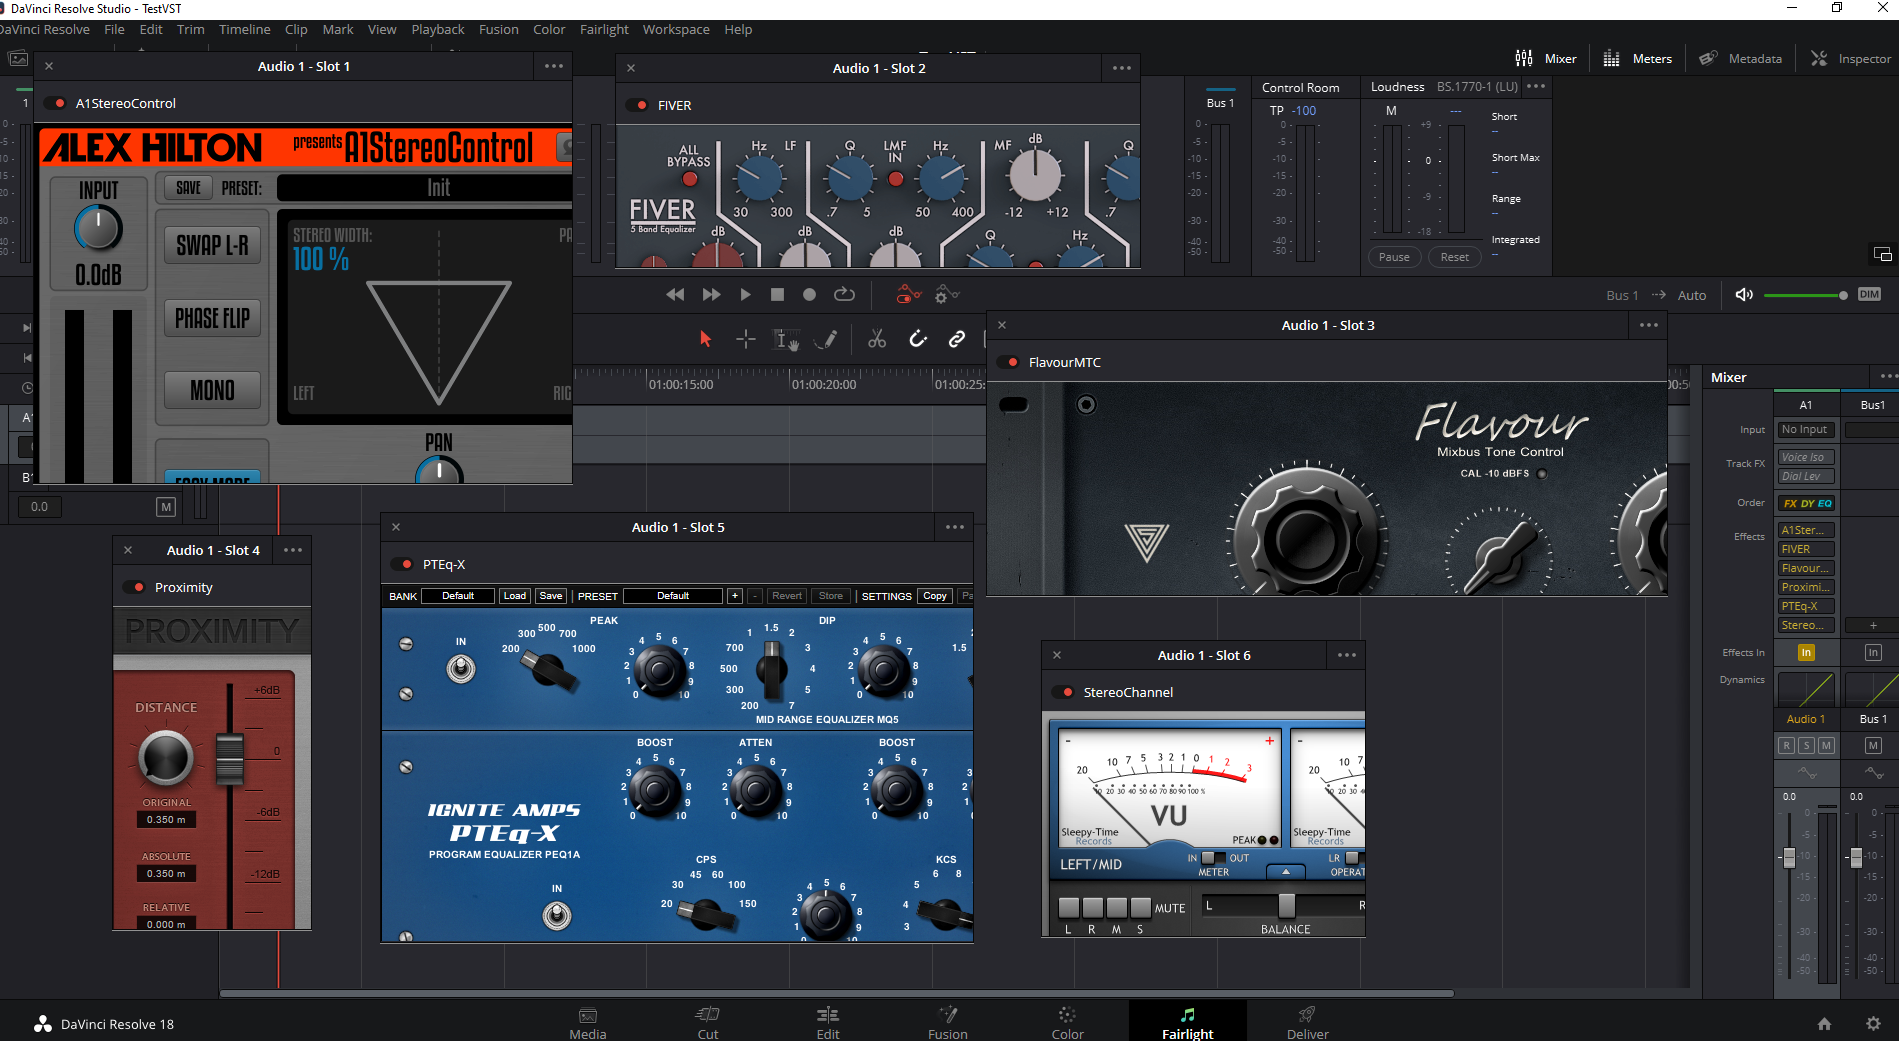Image resolution: width=1899 pixels, height=1041 pixels.
Task: Open options menu for Audio 1 - Slot 2
Action: (x=1122, y=68)
